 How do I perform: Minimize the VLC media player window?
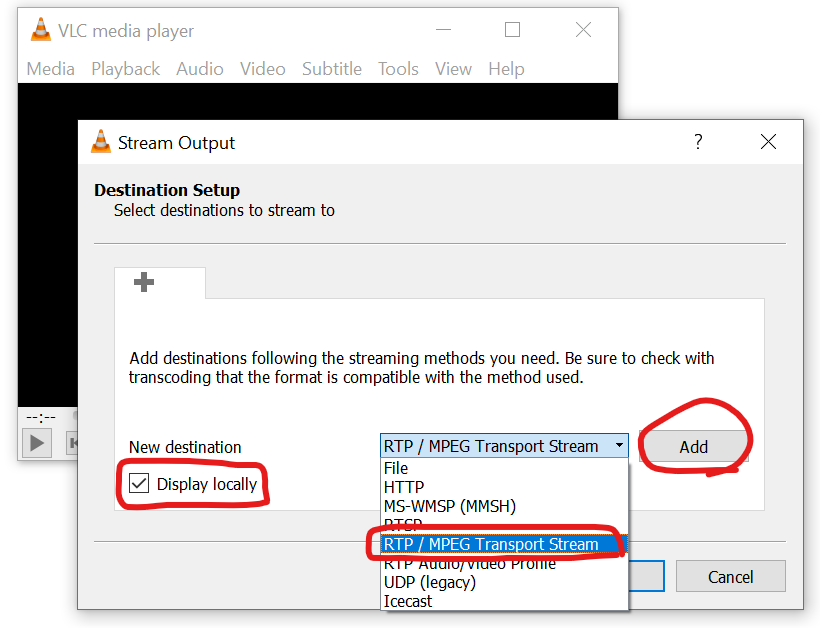[x=443, y=30]
